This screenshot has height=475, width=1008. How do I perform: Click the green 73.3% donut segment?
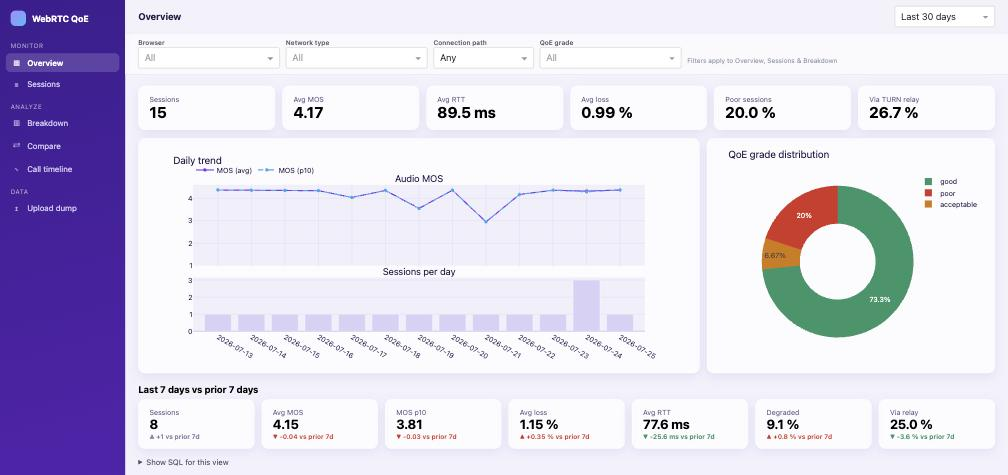coord(881,300)
